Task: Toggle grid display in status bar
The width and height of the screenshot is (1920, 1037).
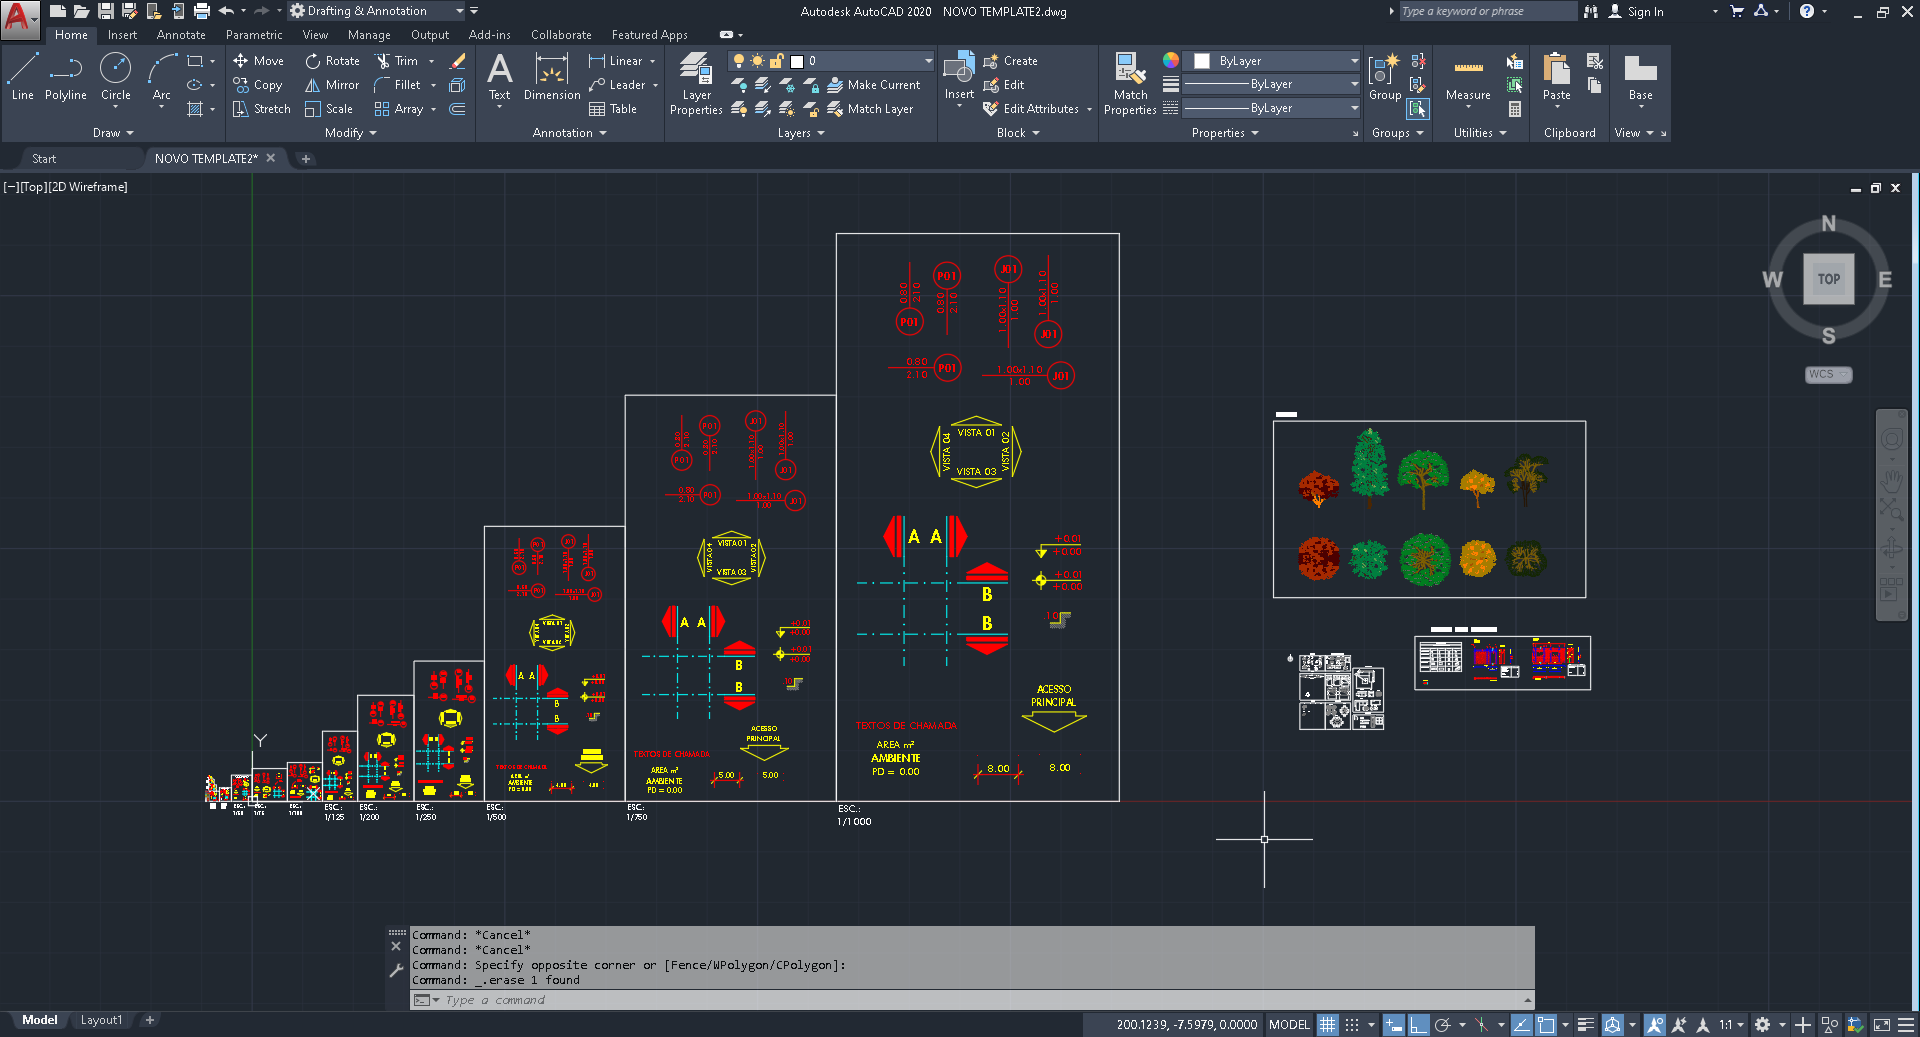Action: coord(1327,1024)
